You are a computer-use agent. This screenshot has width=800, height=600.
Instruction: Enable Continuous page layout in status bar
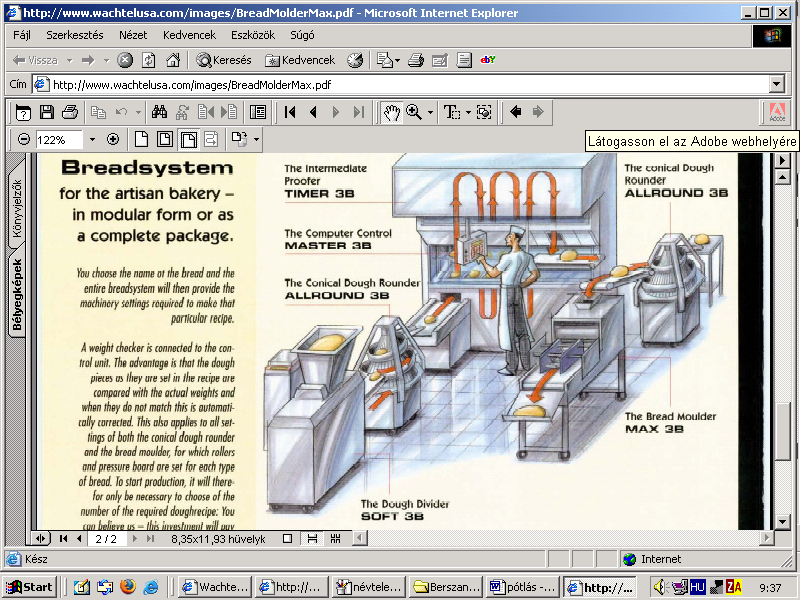312,538
